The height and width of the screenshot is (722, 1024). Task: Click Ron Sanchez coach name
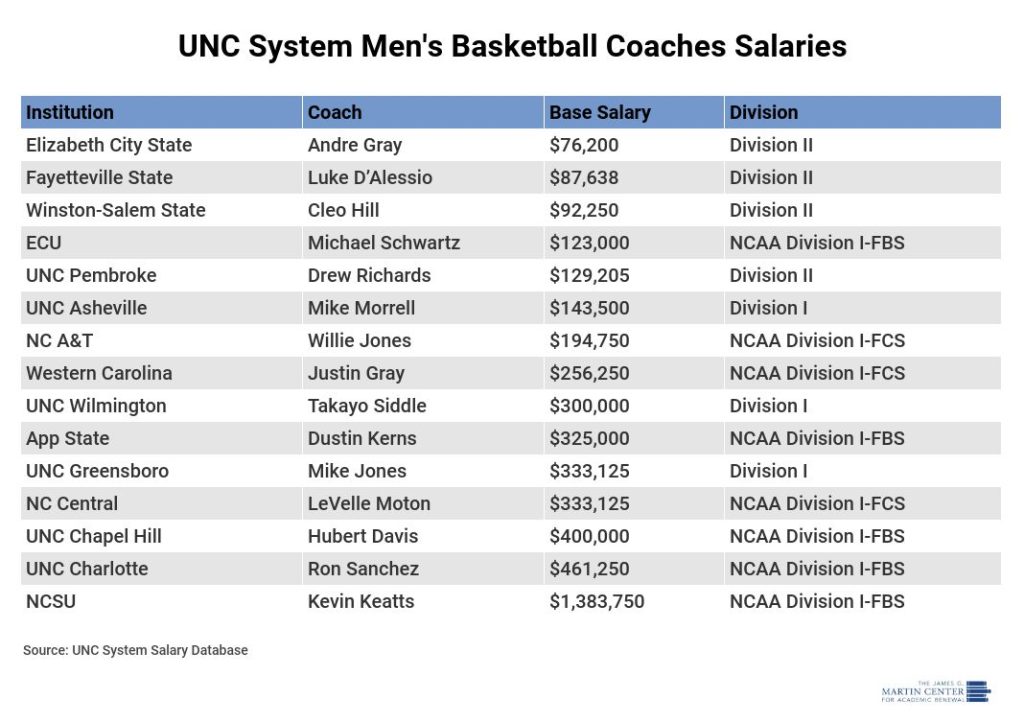[363, 568]
